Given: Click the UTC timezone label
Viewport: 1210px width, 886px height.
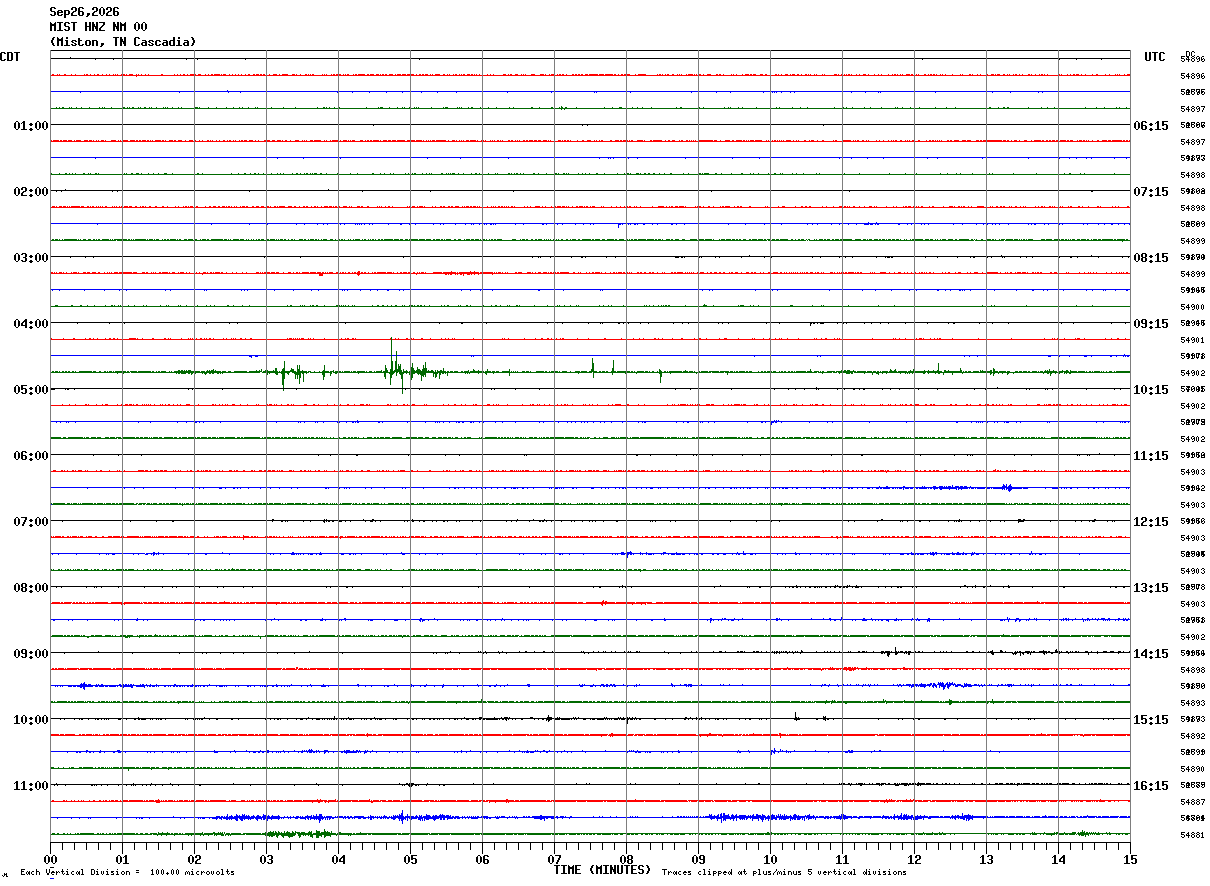Looking at the screenshot, I should click(x=1155, y=57).
